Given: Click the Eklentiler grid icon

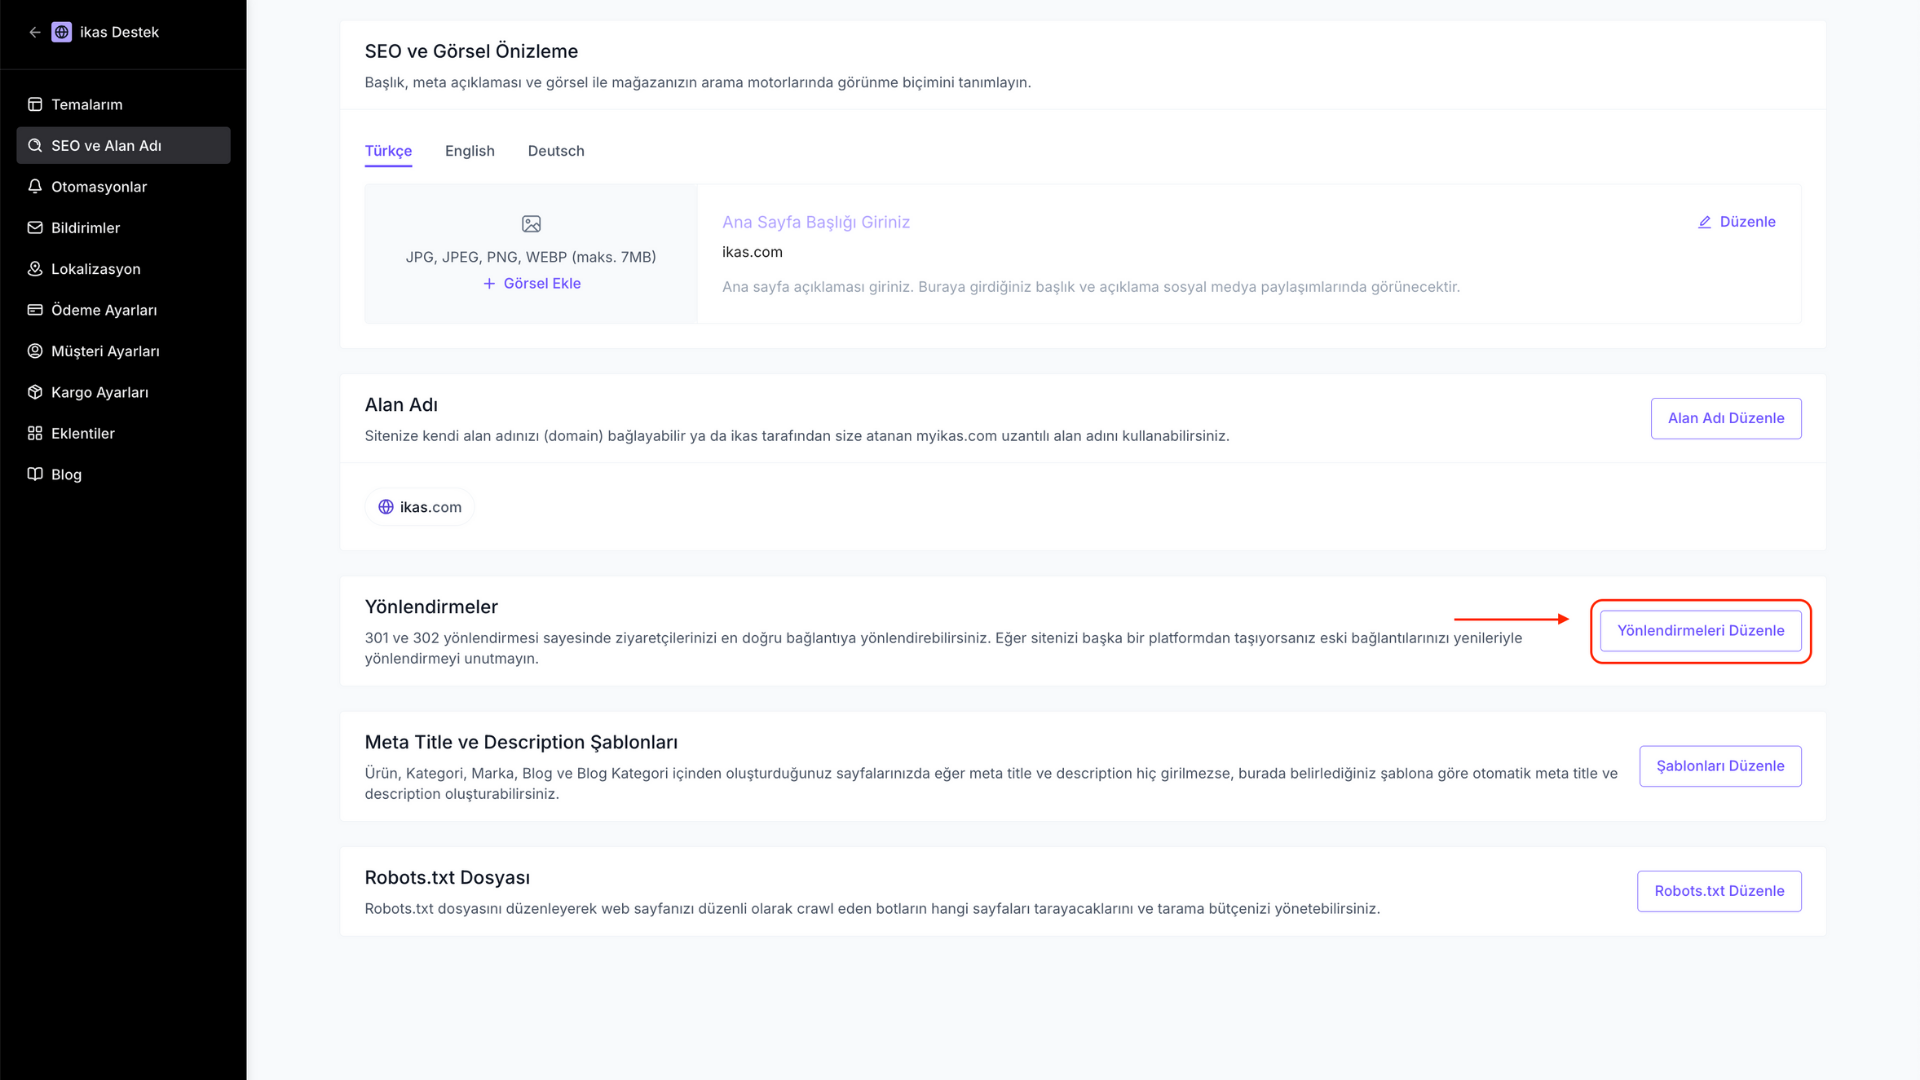Looking at the screenshot, I should coord(35,432).
